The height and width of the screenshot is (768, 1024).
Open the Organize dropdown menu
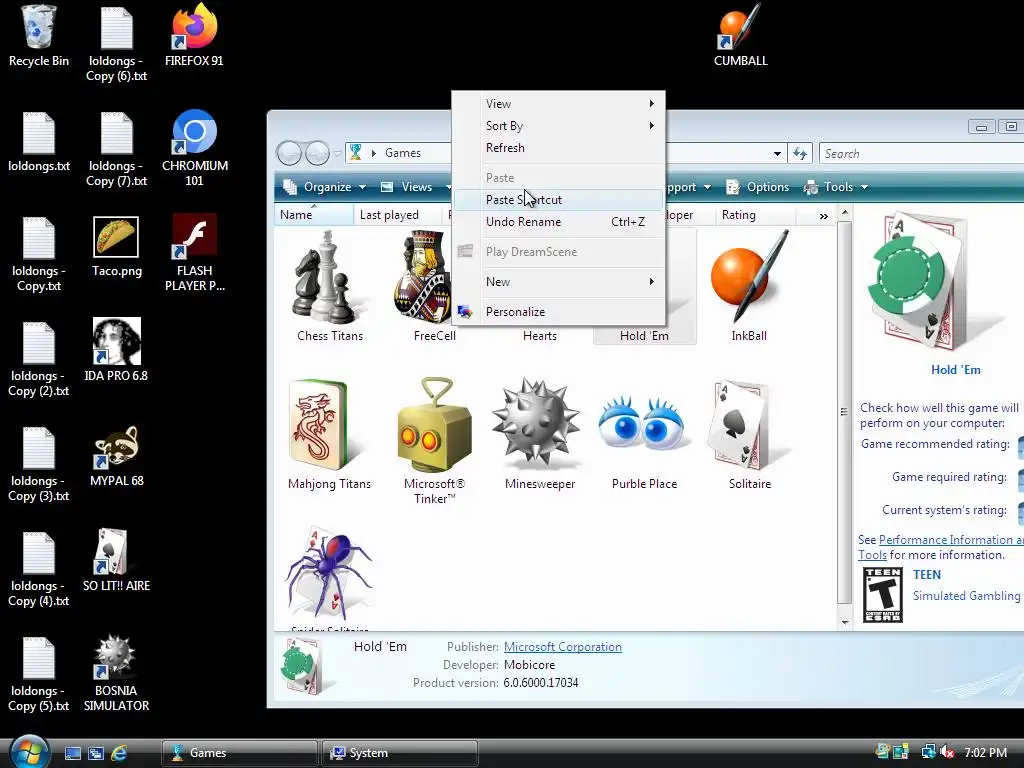coord(324,187)
